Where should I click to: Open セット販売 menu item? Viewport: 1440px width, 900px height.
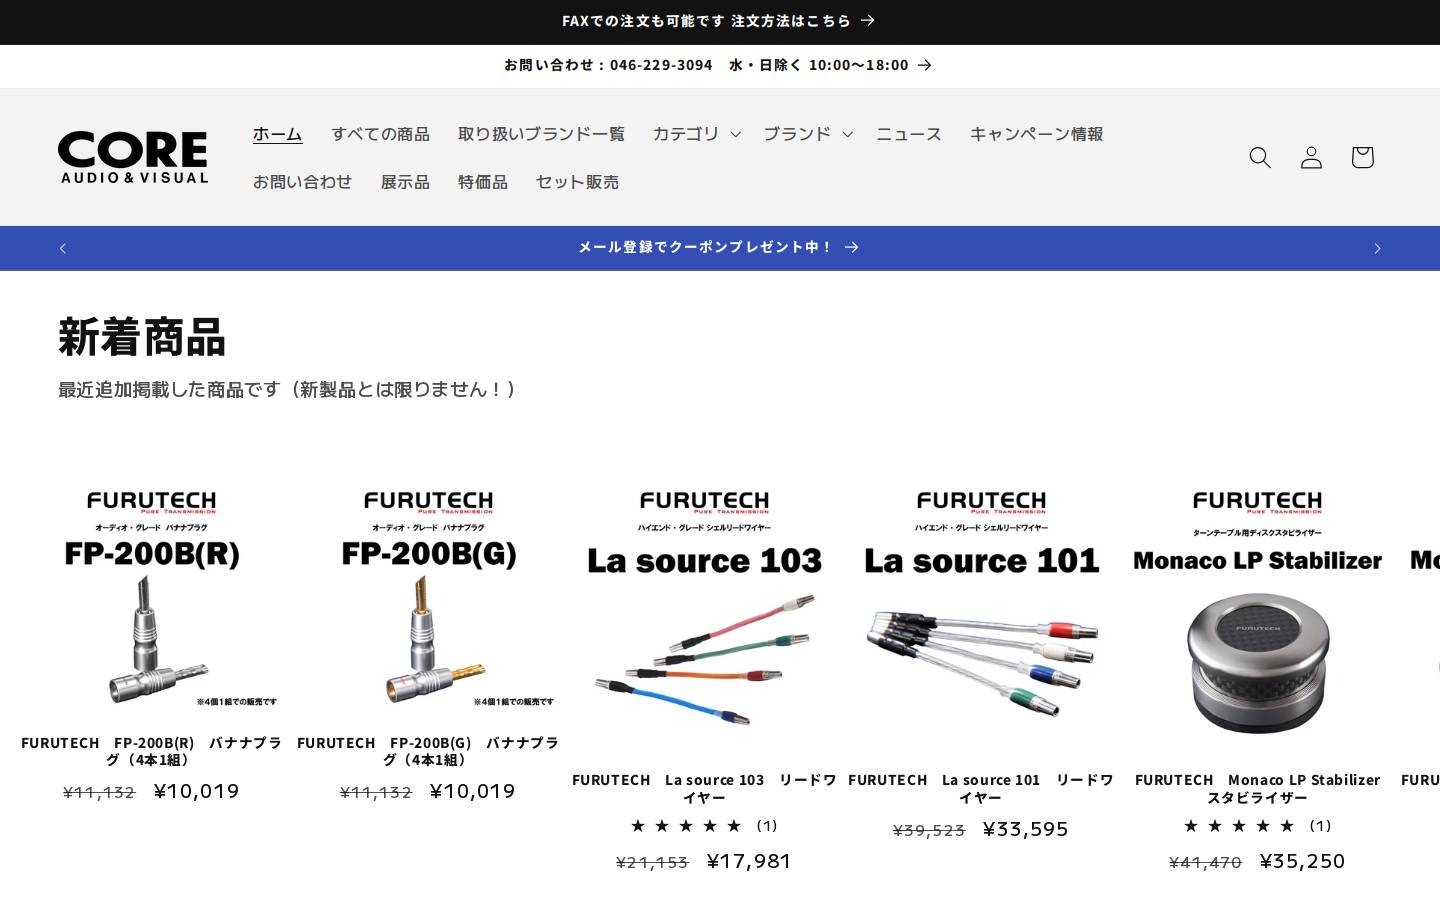(x=577, y=181)
